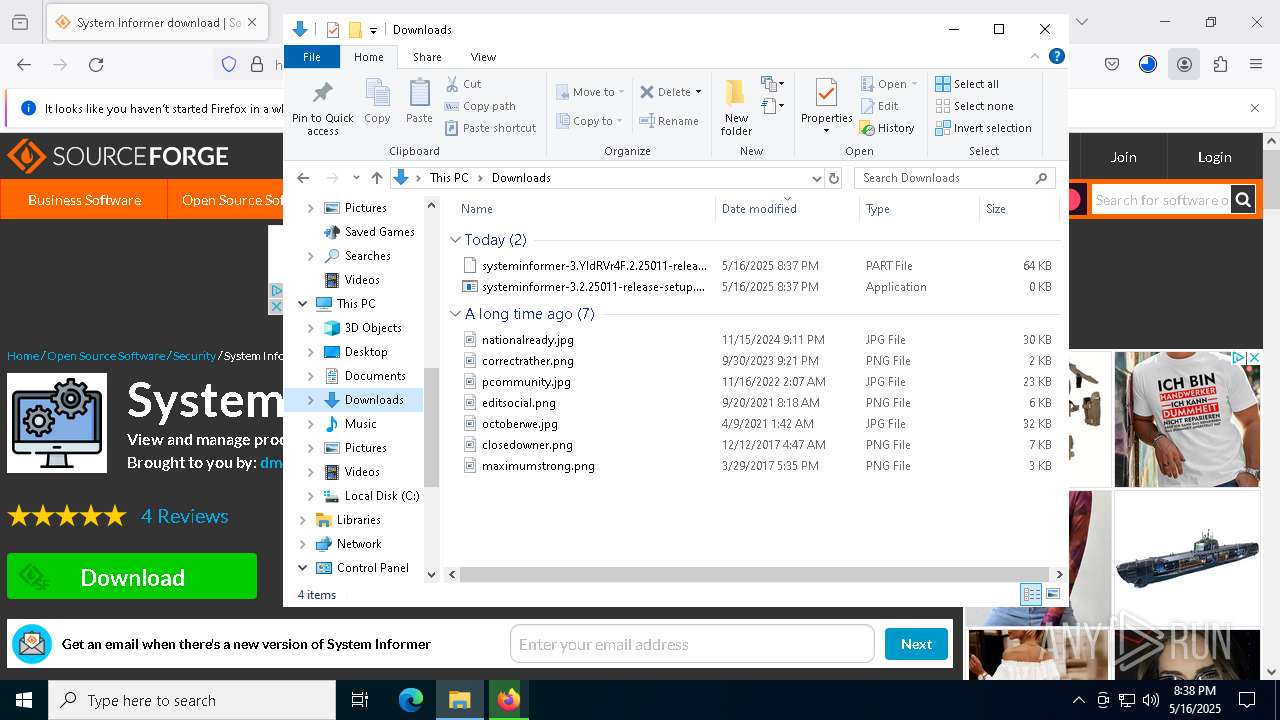Image resolution: width=1280 pixels, height=720 pixels.
Task: Click the Copy ribbon icon
Action: tap(377, 102)
